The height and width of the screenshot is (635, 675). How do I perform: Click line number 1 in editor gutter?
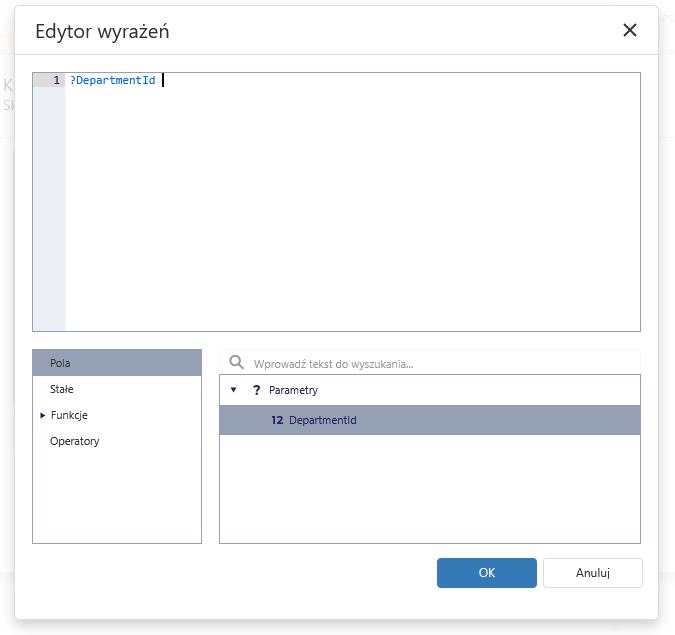pos(56,80)
